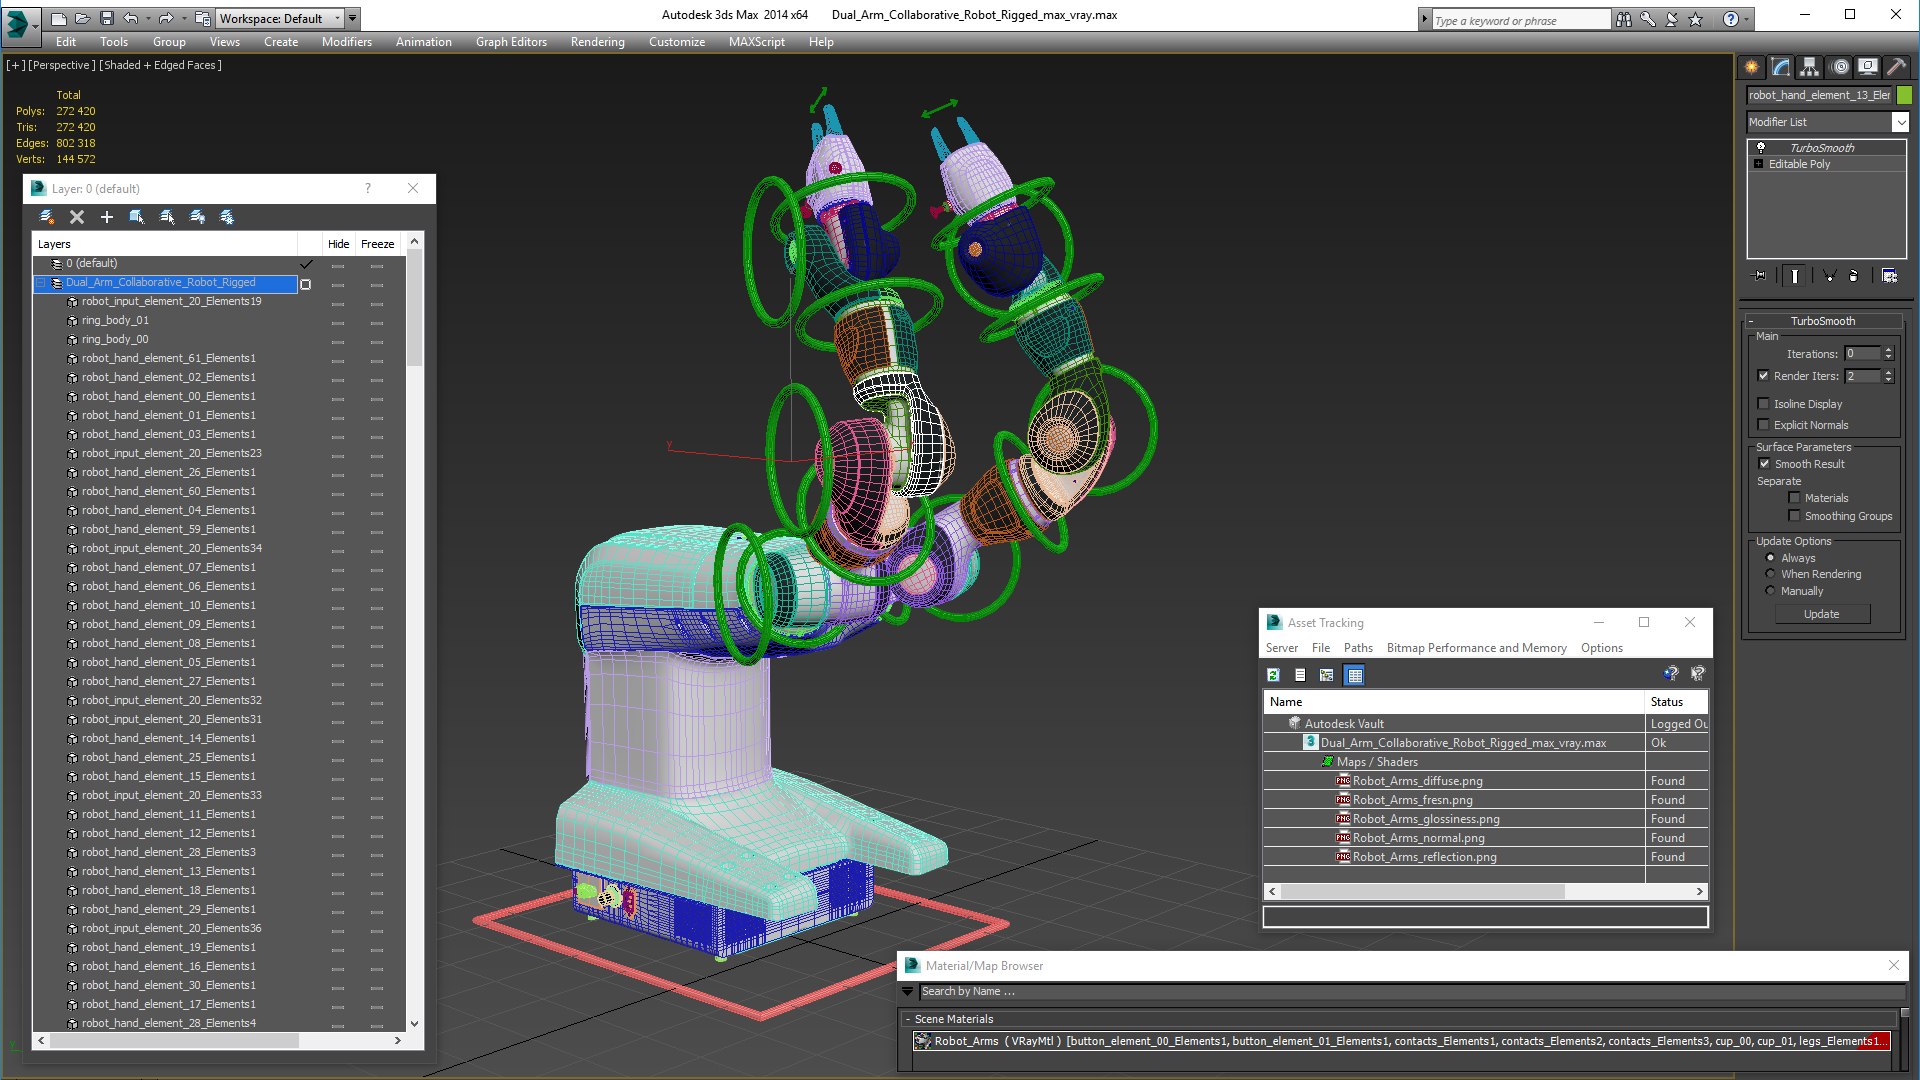
Task: Click Refresh icon in Asset Tracking
Action: (1273, 675)
